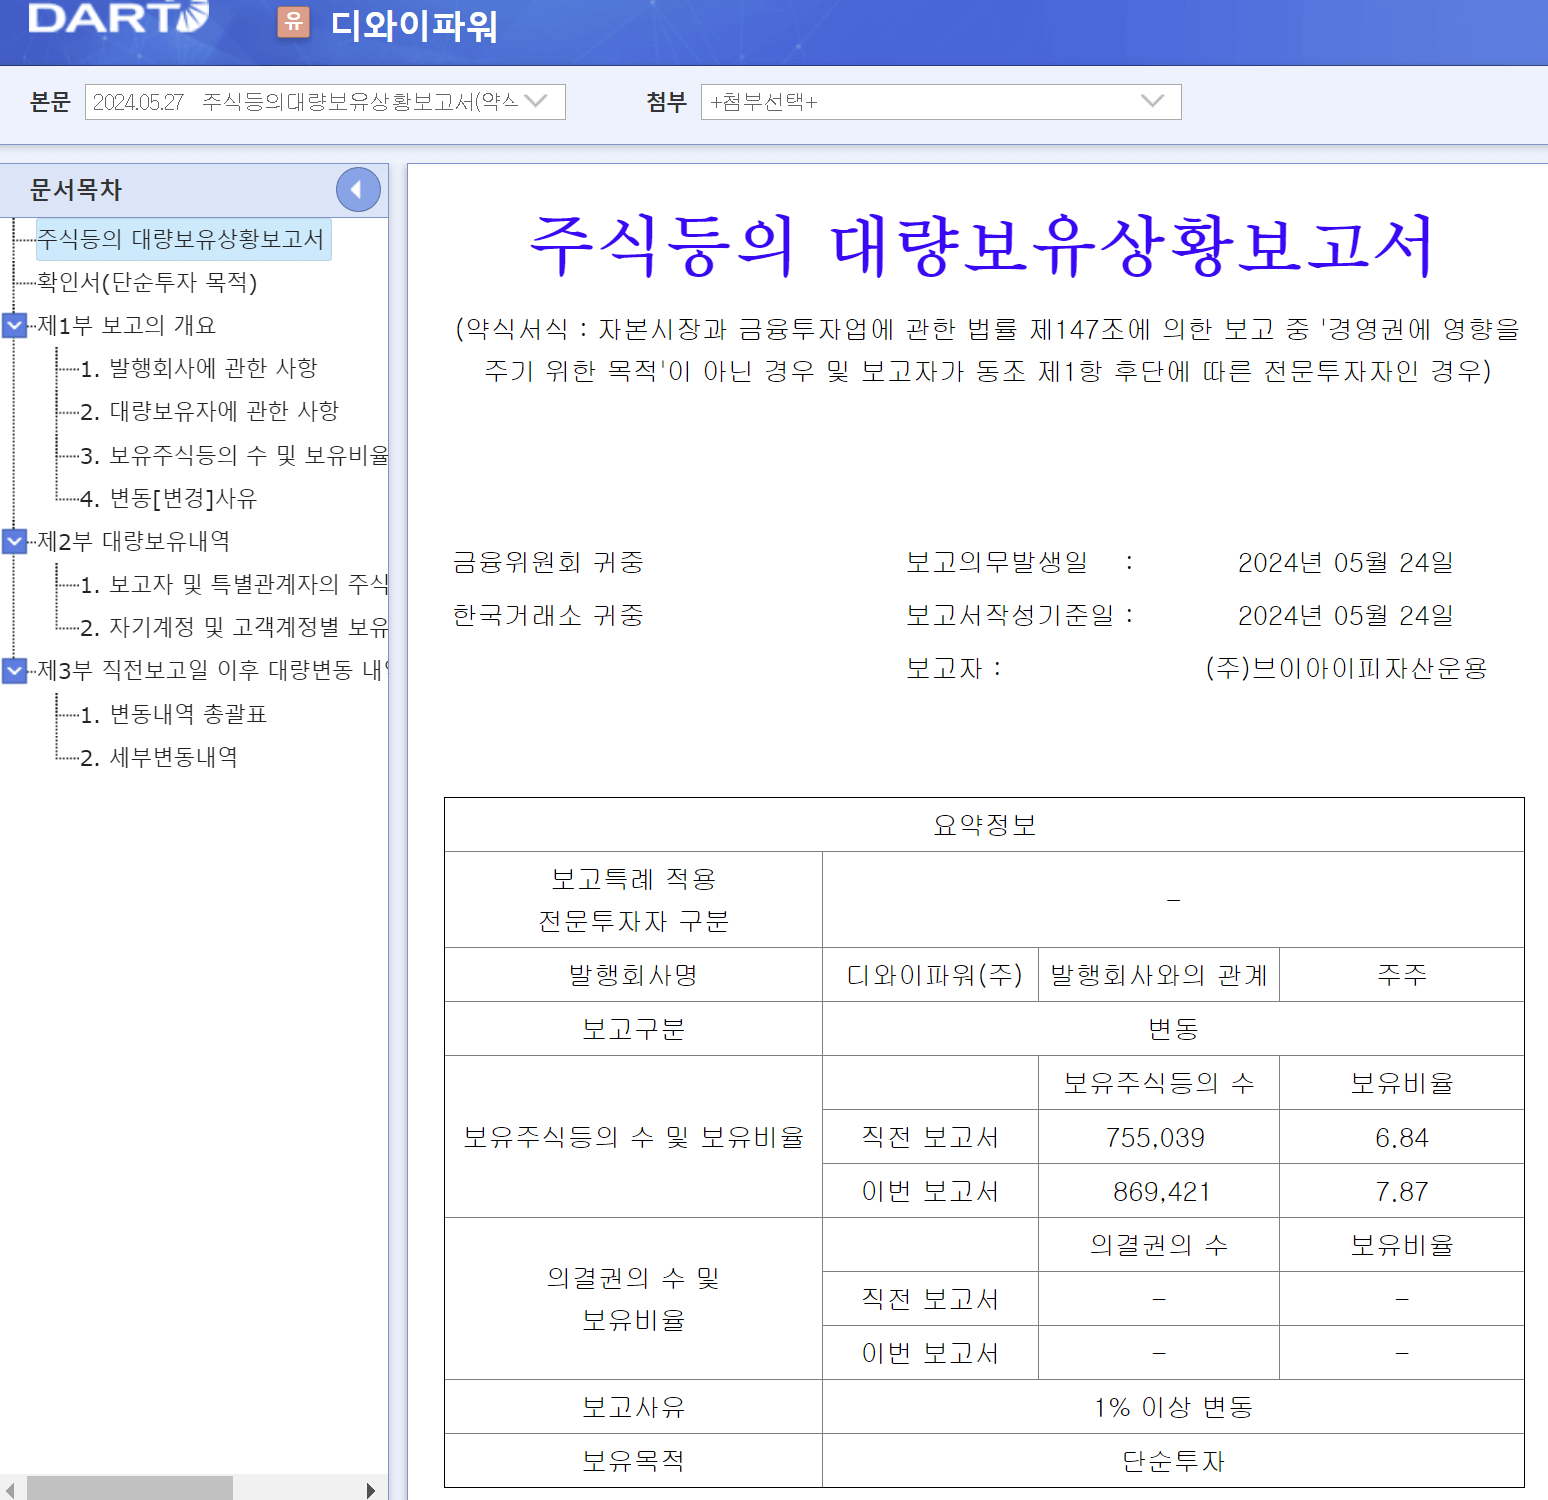Select 확인서(단순투자 목적) in the document tree
Viewport: 1548px width, 1500px height.
click(147, 283)
